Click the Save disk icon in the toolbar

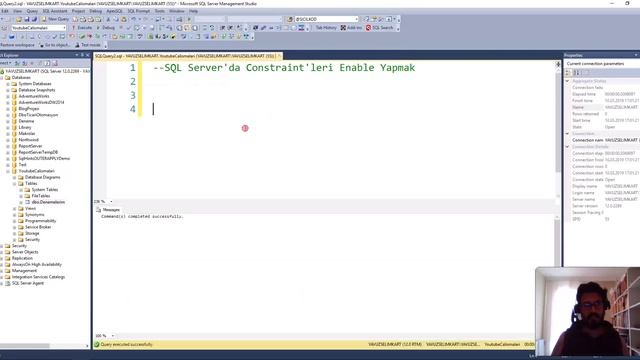point(27,19)
